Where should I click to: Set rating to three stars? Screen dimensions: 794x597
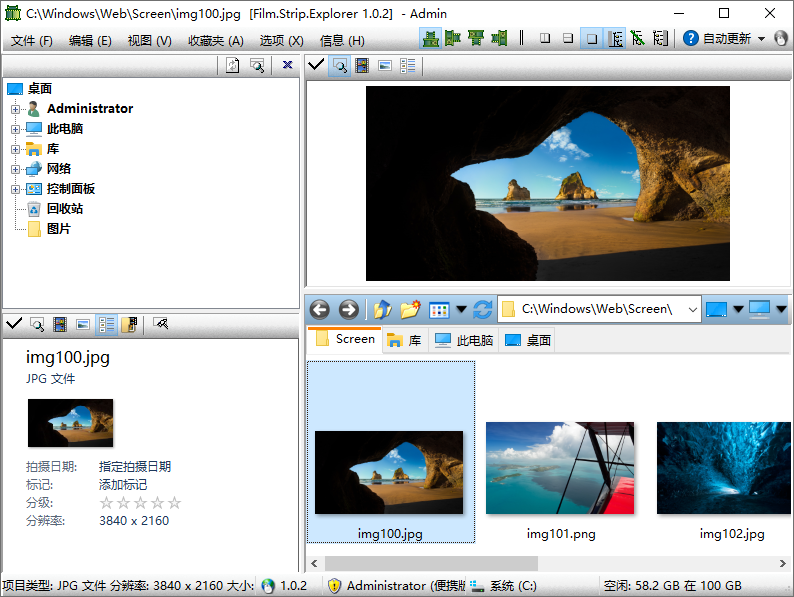click(140, 502)
